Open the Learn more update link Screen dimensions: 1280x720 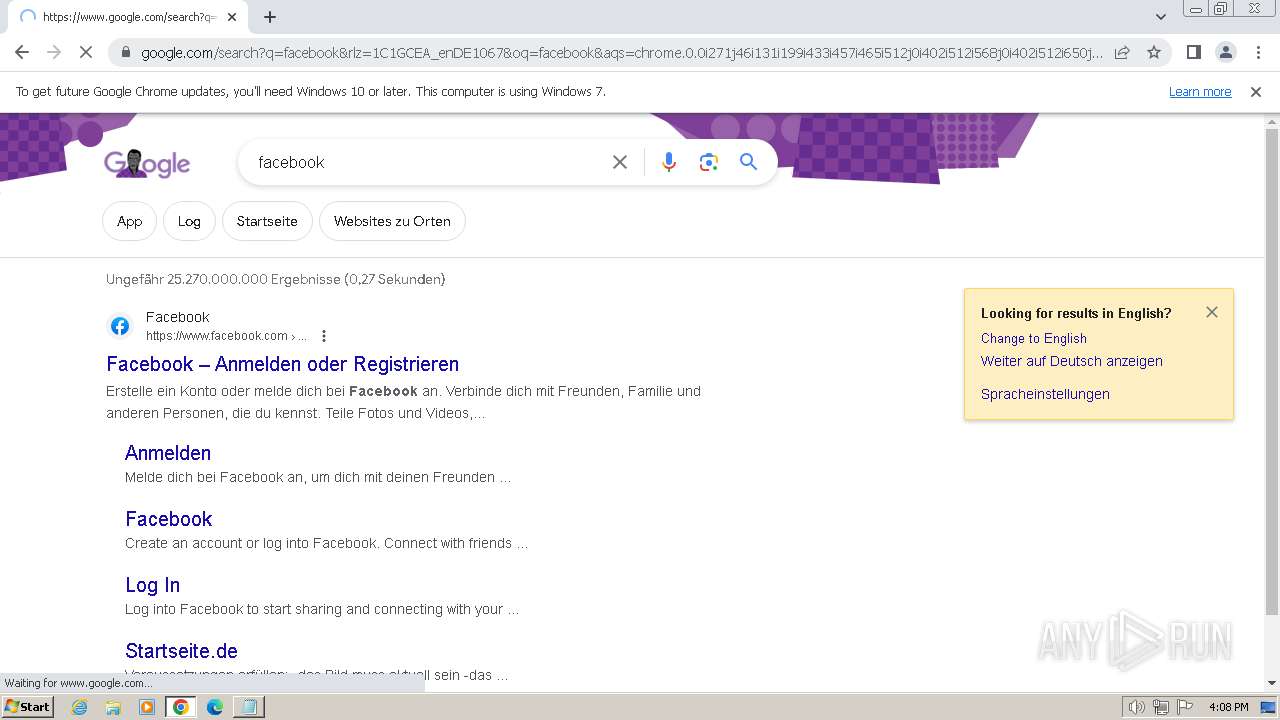[1200, 92]
